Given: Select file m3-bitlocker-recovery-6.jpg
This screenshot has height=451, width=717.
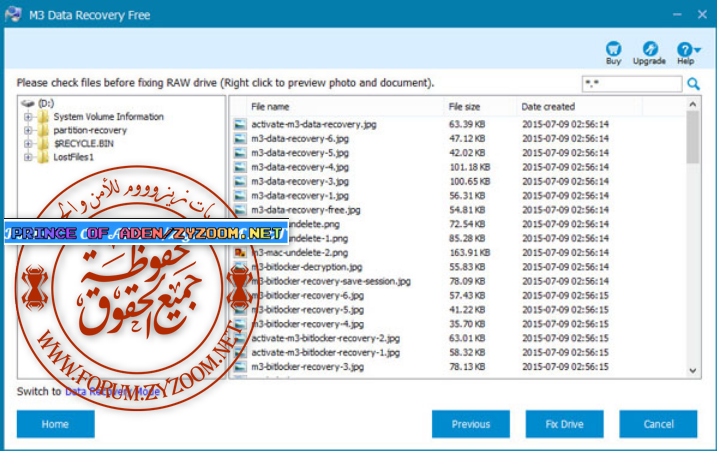Looking at the screenshot, I should (307, 295).
